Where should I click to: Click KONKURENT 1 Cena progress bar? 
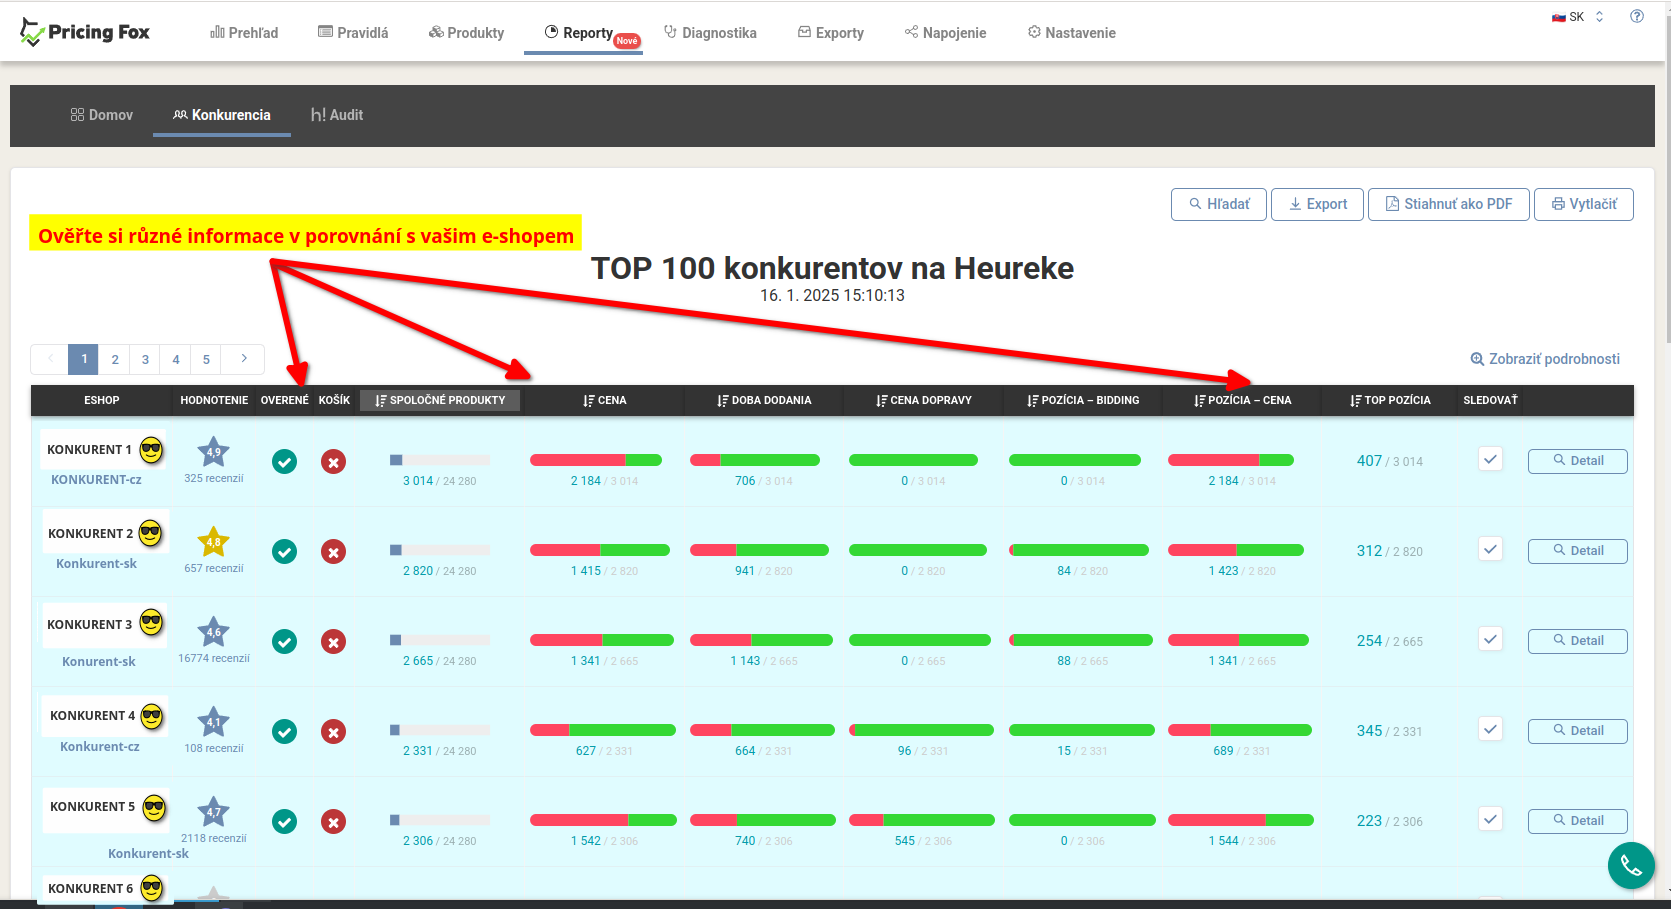pos(596,460)
